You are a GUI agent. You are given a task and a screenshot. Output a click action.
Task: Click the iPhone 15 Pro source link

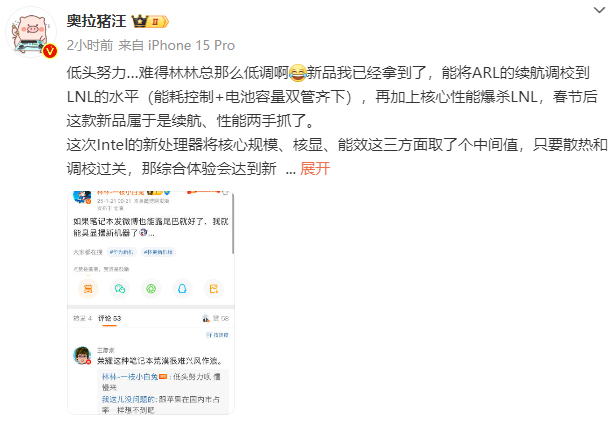191,46
